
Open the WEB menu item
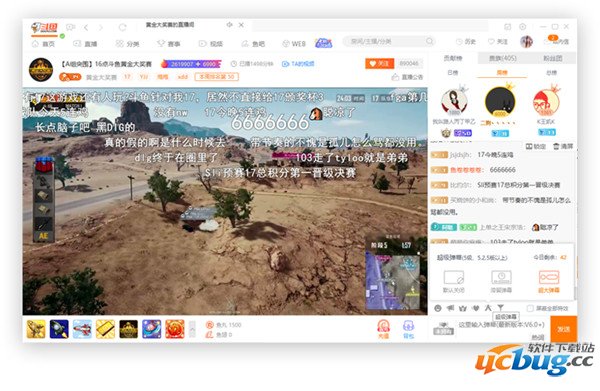[294, 44]
